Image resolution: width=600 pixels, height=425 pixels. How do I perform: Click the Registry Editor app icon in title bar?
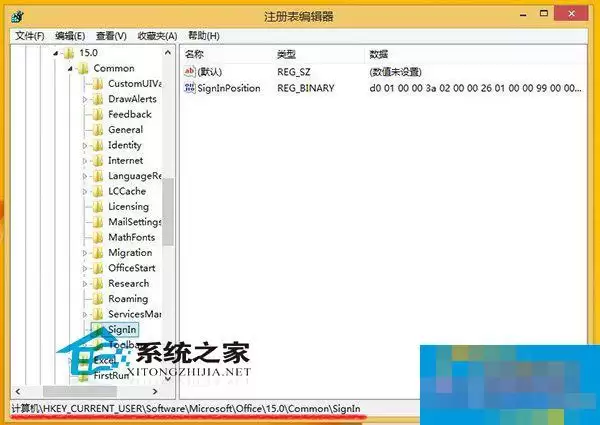pyautogui.click(x=18, y=16)
